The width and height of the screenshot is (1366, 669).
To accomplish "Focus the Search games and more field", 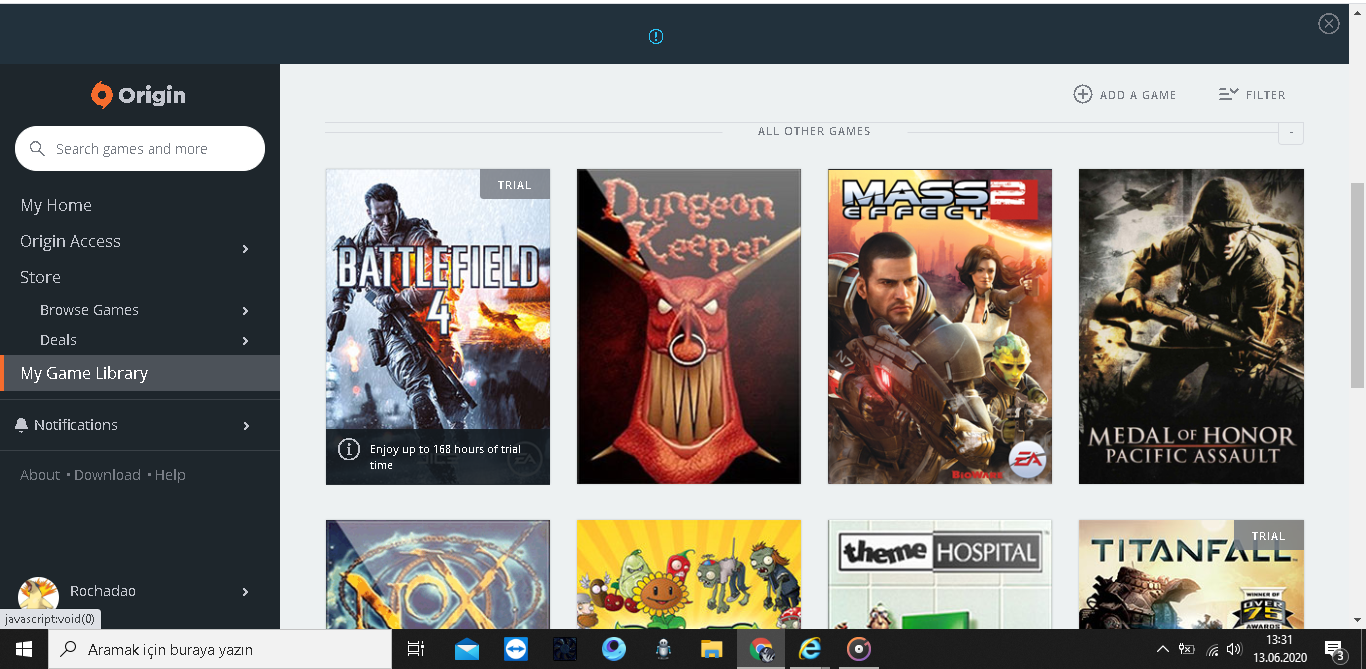I will point(140,149).
